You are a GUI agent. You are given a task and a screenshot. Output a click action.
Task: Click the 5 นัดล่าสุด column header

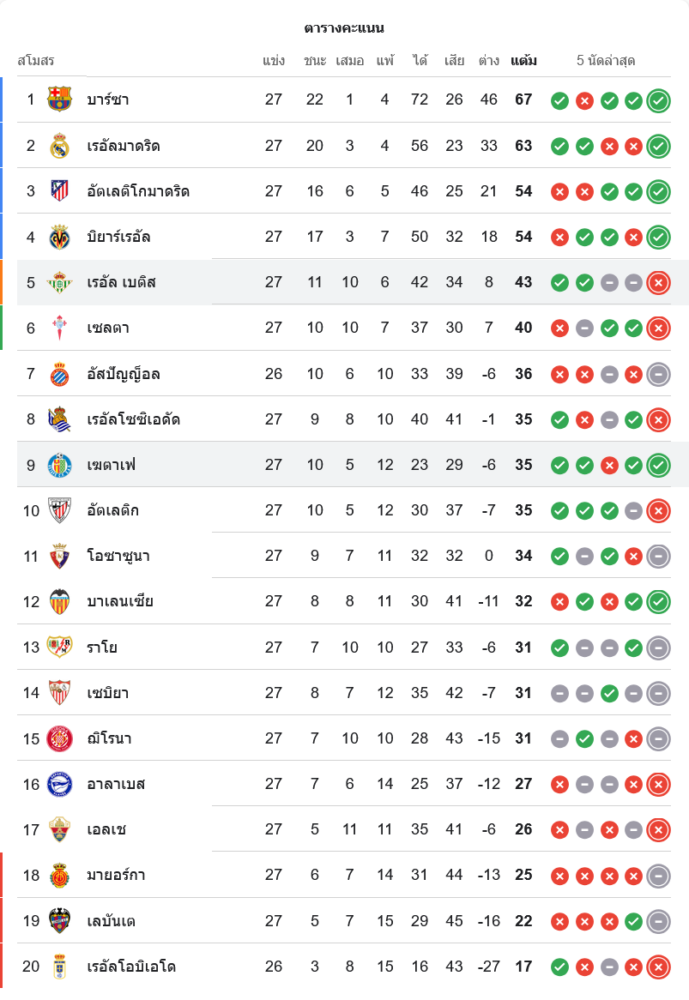(606, 61)
